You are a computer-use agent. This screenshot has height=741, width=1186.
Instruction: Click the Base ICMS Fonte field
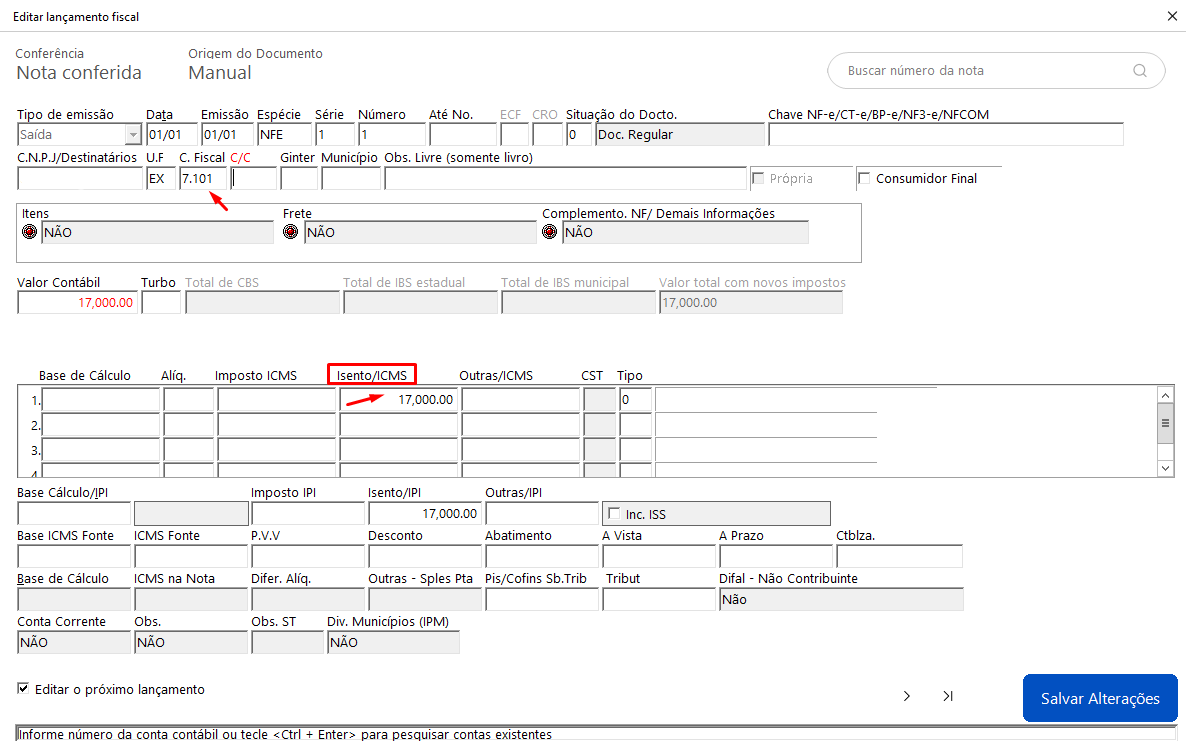(x=73, y=557)
